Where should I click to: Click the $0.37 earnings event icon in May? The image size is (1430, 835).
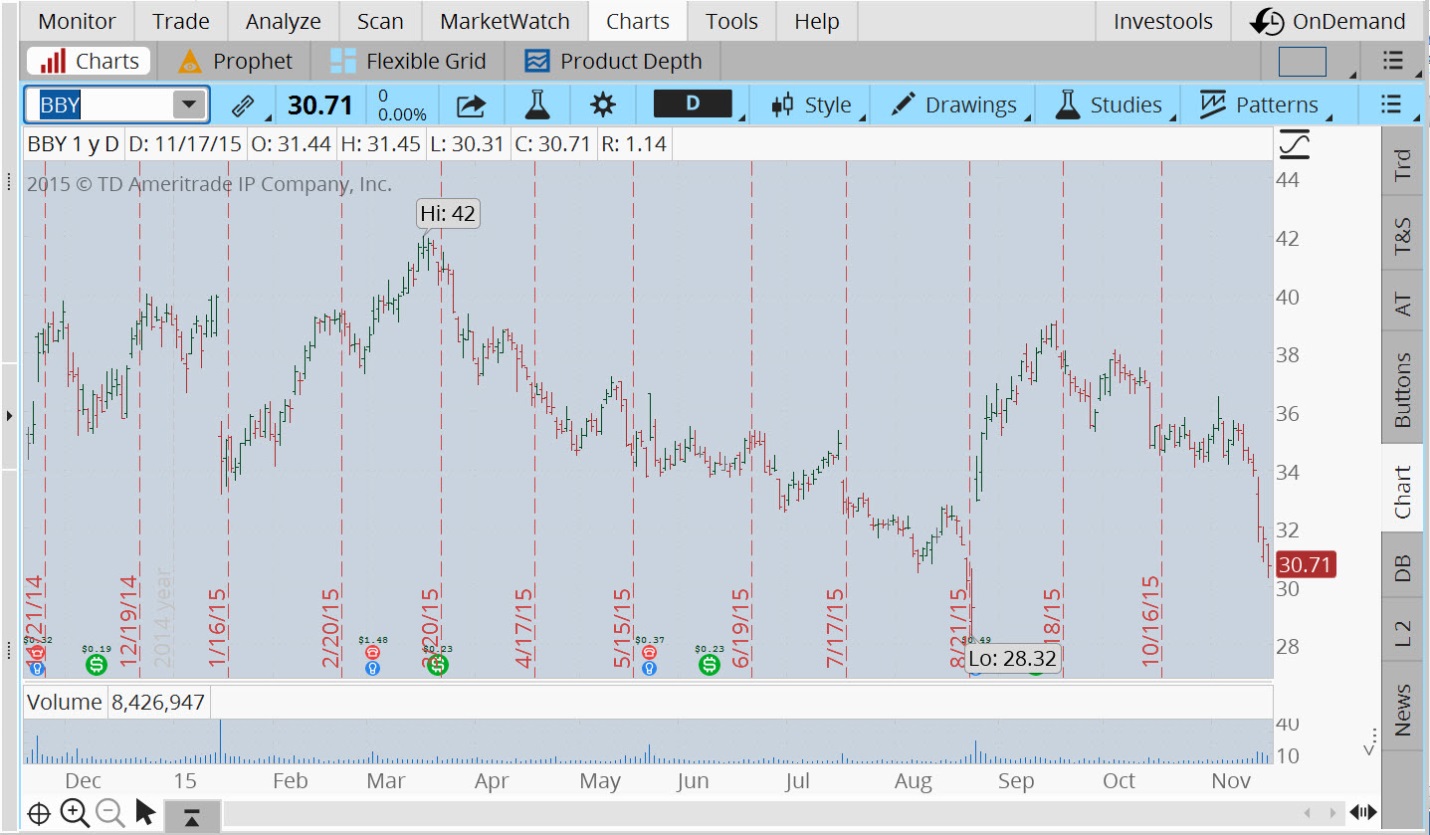tap(649, 651)
